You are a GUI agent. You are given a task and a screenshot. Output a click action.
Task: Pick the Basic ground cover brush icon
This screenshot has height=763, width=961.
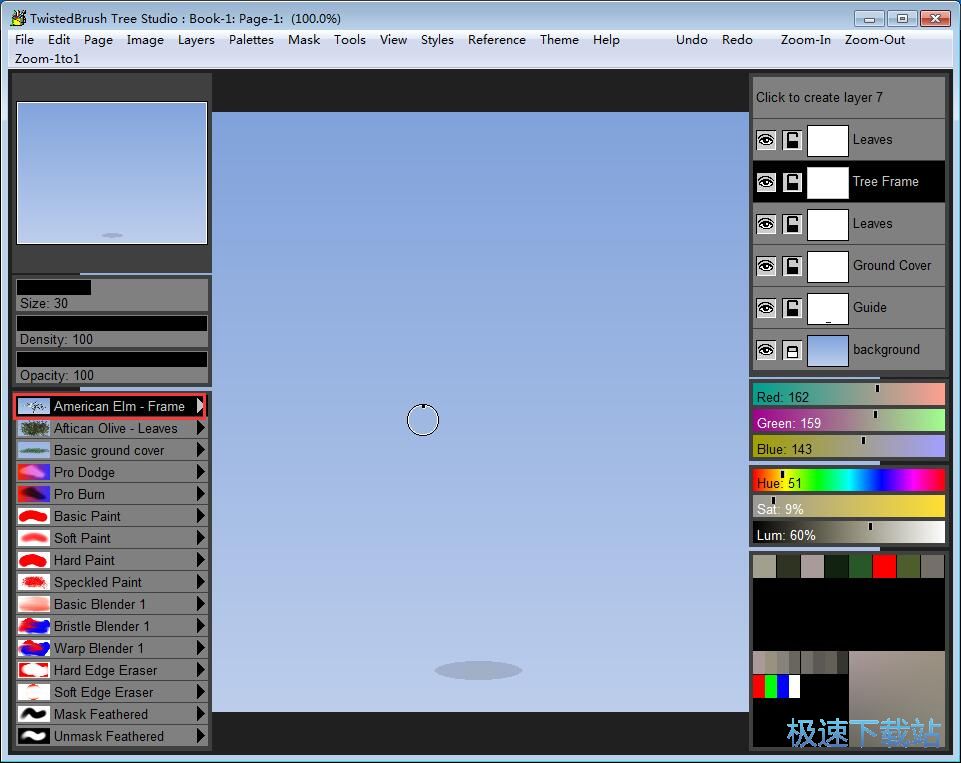34,450
